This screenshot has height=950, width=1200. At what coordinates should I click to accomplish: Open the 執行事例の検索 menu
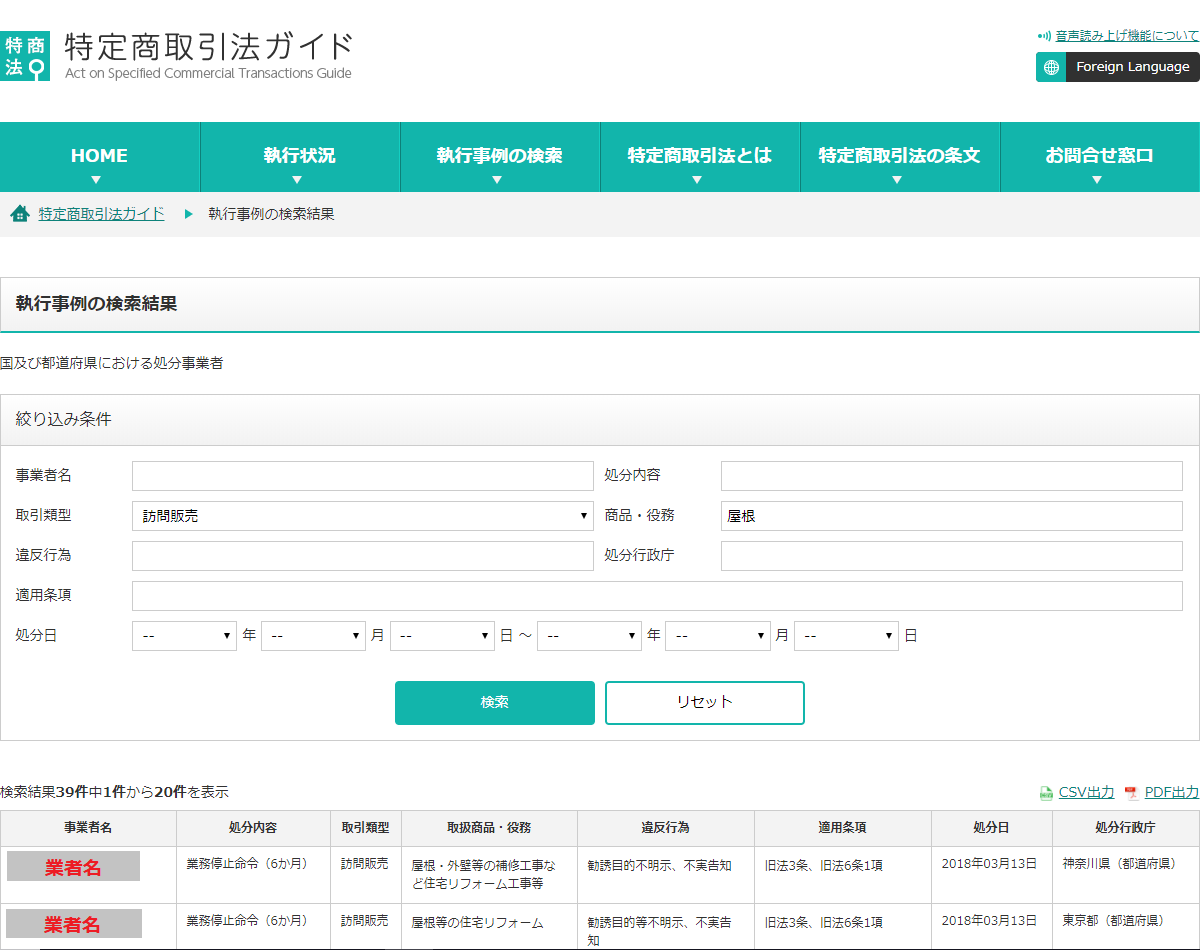tap(500, 157)
